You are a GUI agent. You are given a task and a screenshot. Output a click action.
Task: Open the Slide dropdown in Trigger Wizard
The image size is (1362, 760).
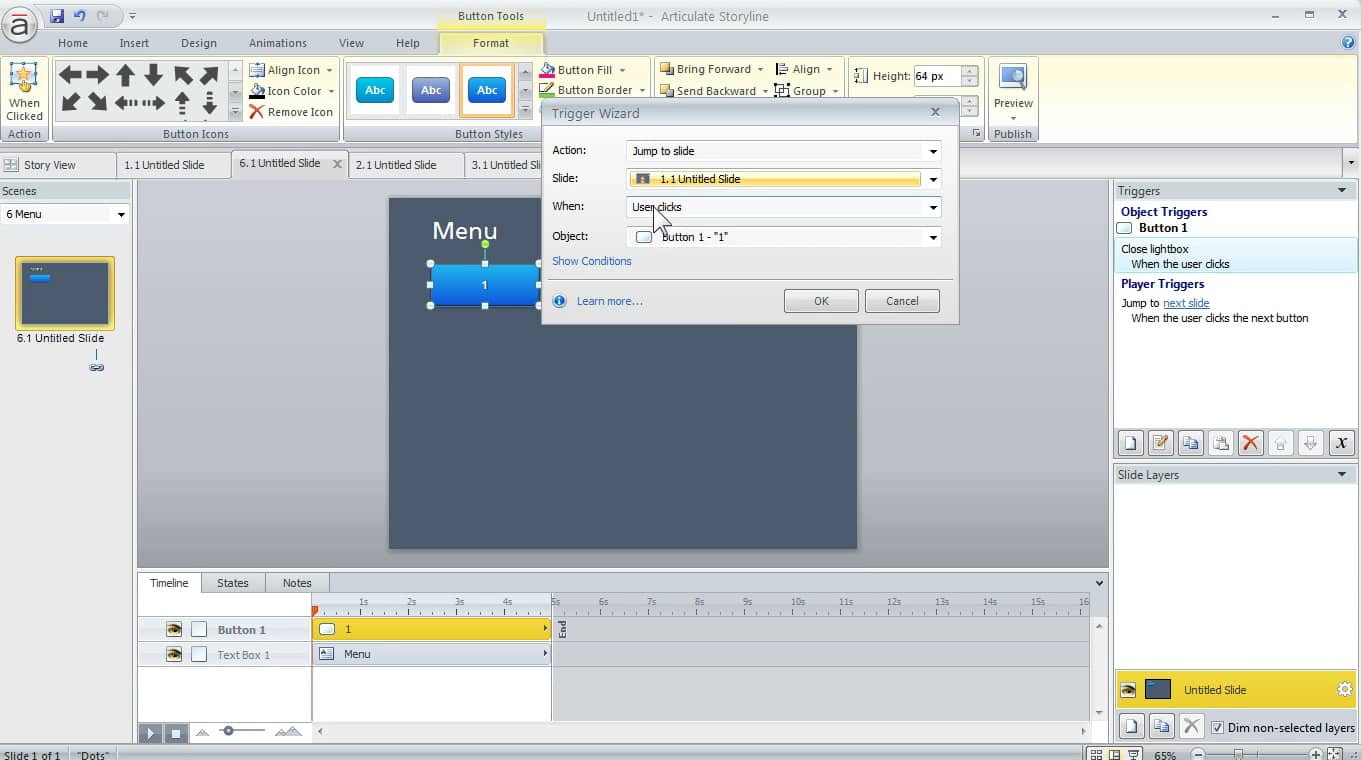933,180
